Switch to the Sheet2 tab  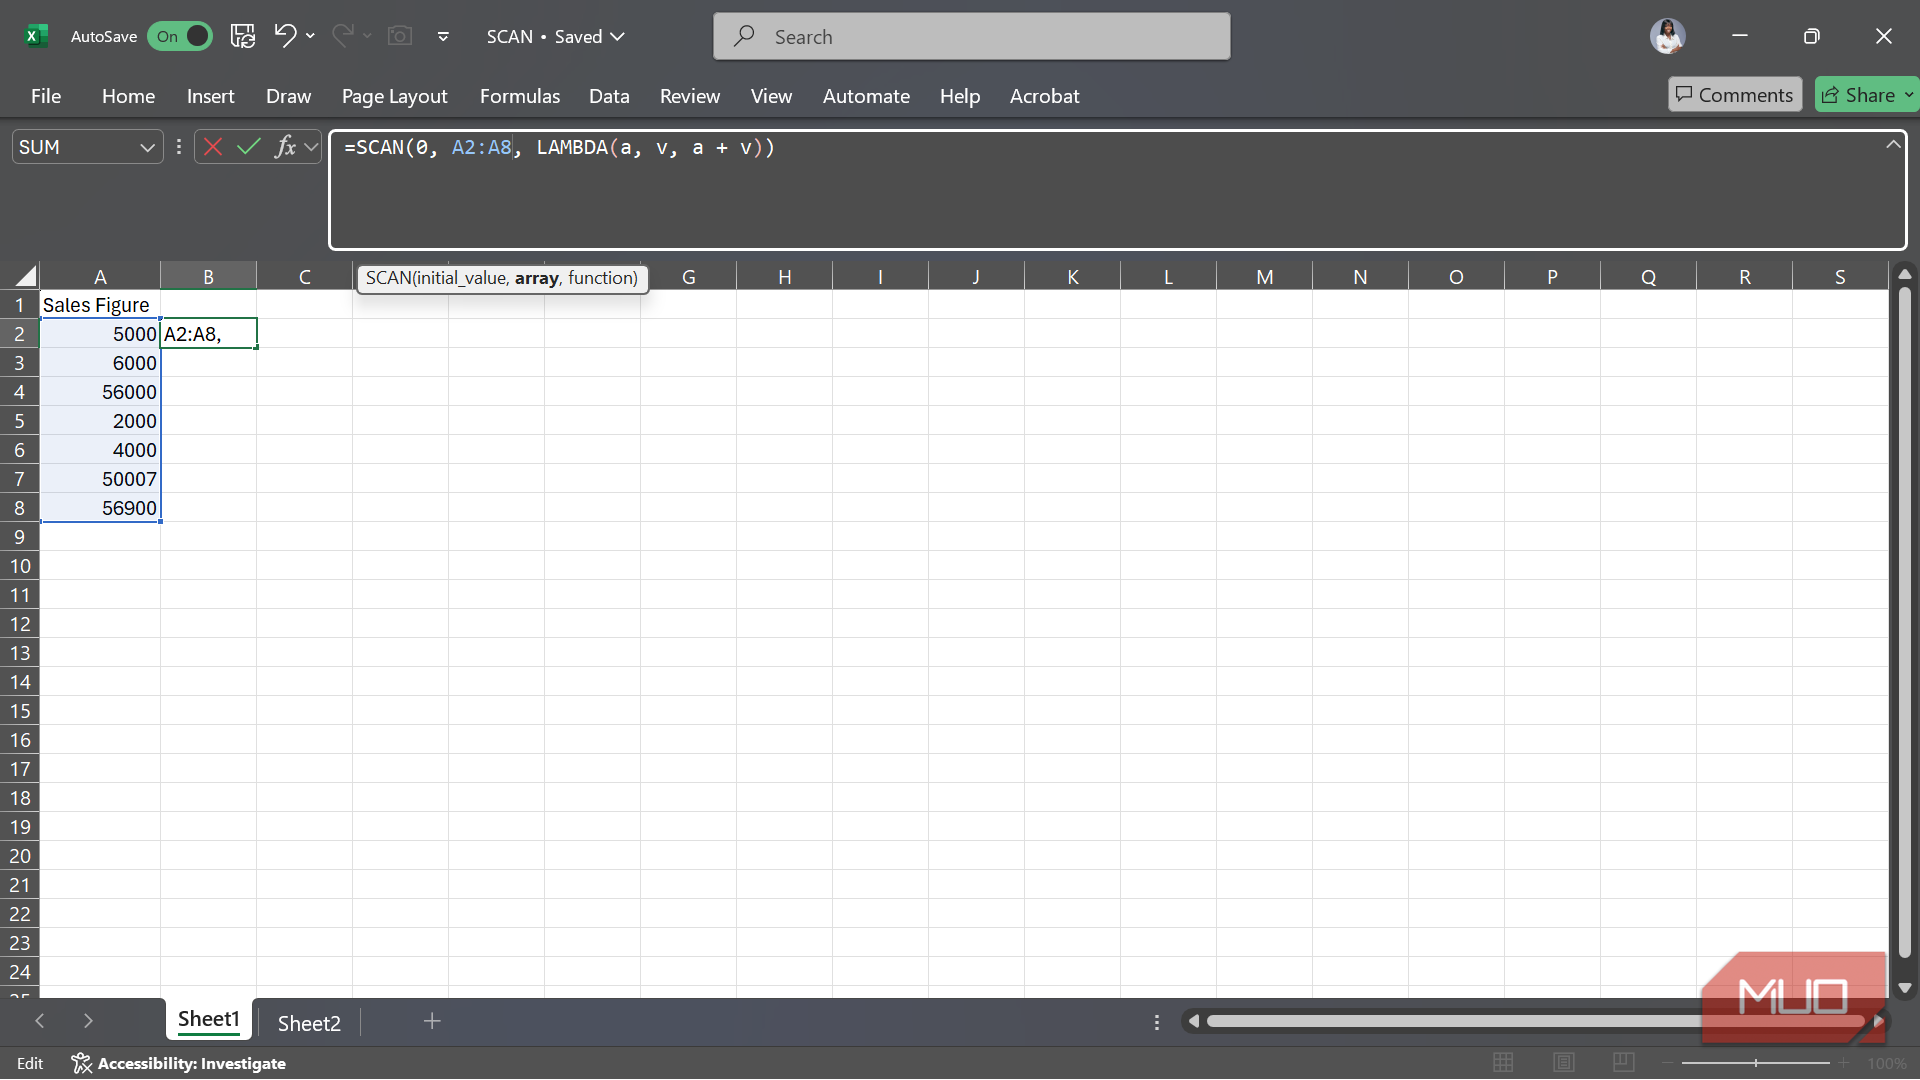(x=309, y=1022)
